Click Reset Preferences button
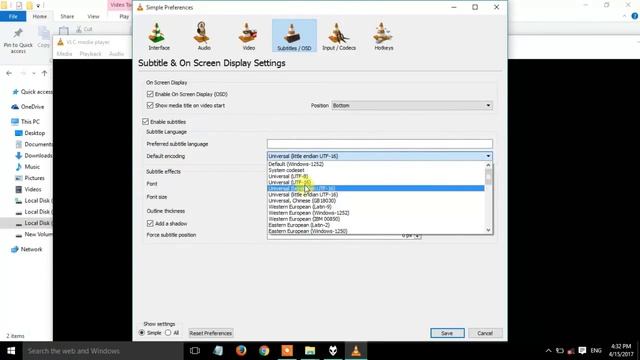This screenshot has width=640, height=360. click(x=211, y=333)
